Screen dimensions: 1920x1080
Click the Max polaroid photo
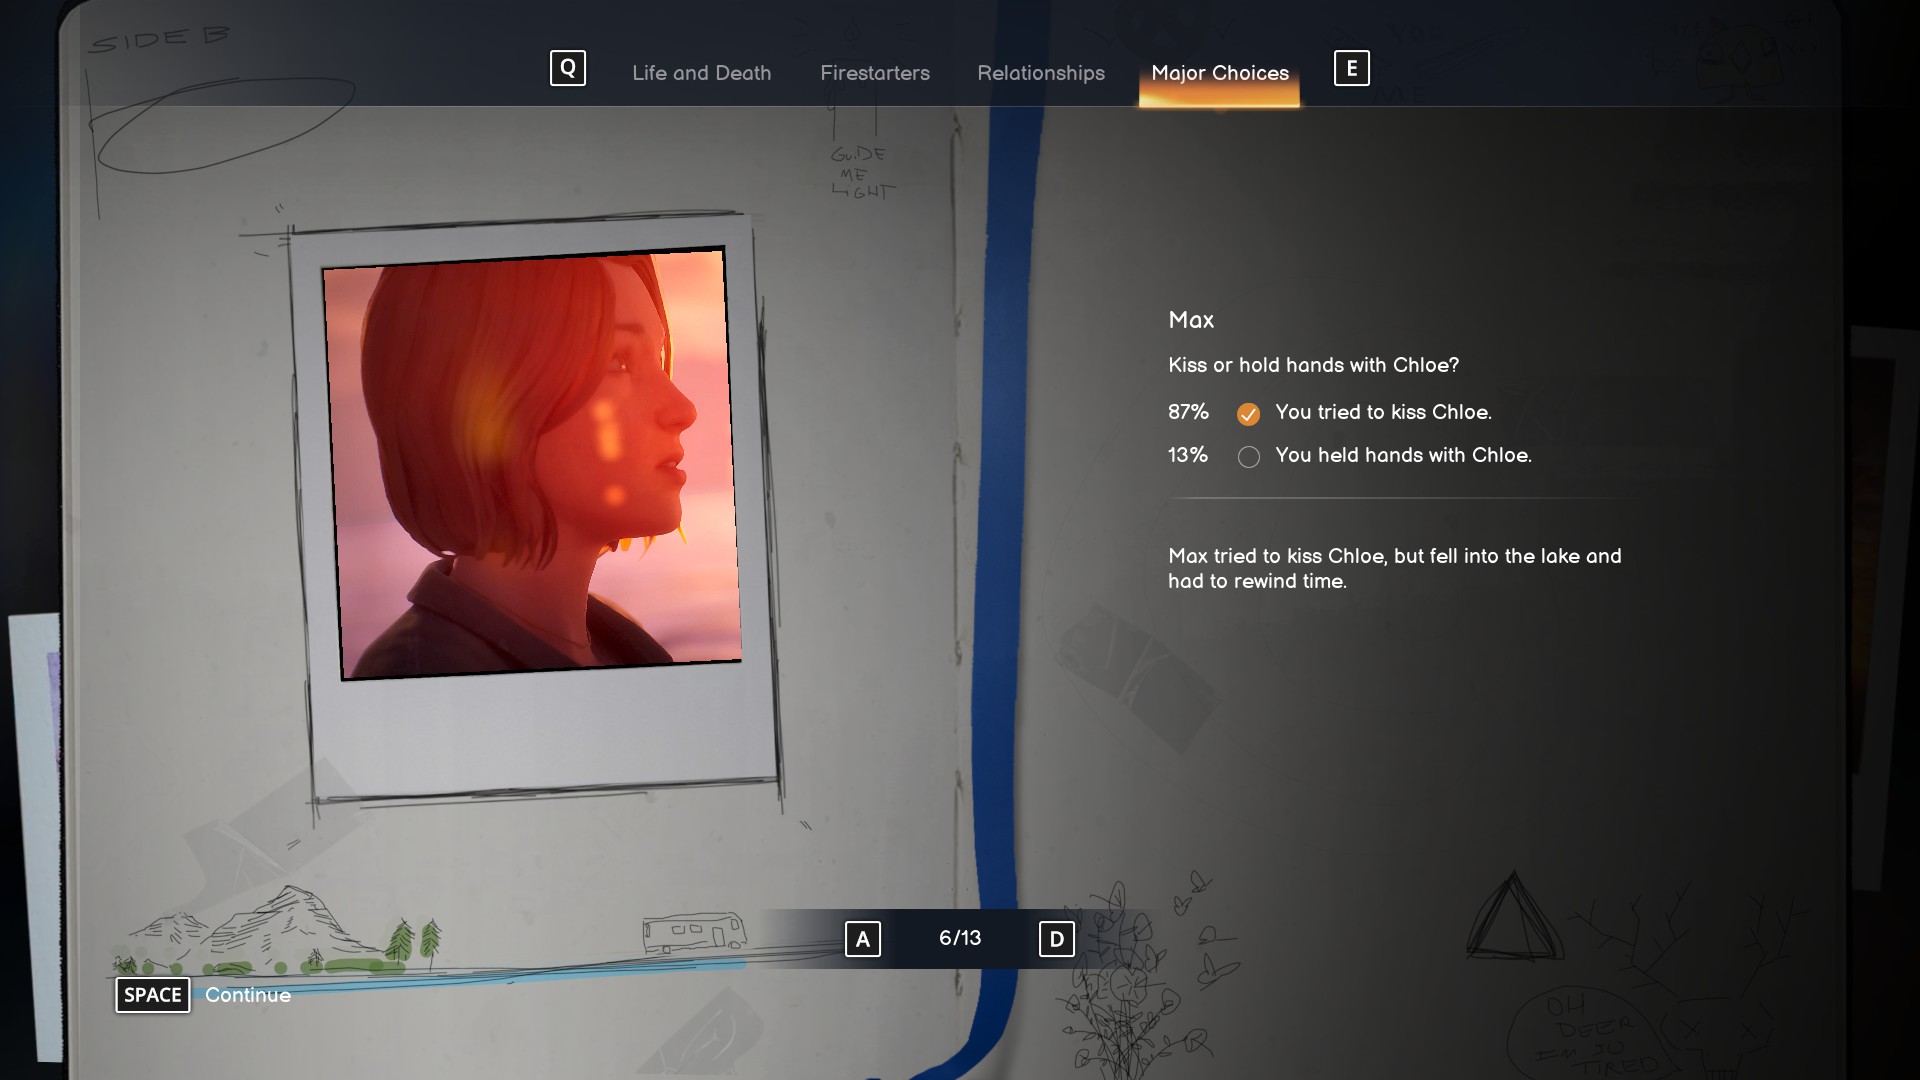coord(531,463)
